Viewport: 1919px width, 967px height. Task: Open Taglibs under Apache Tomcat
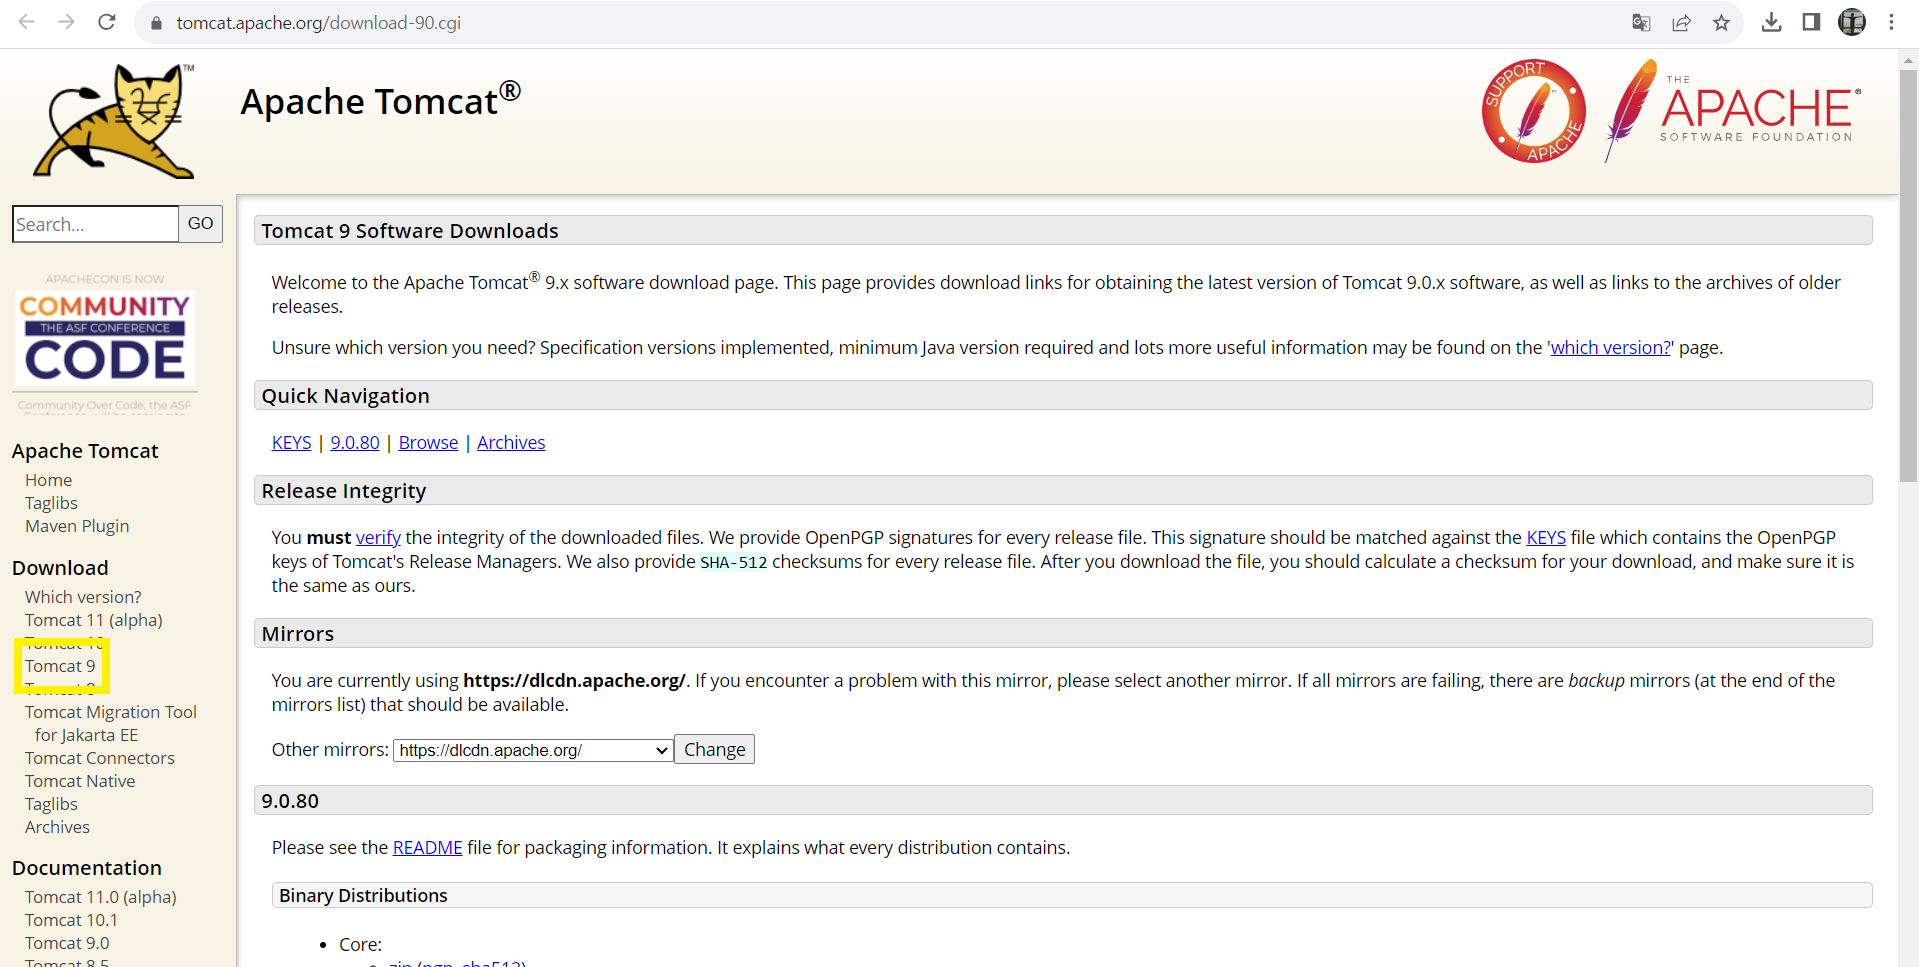point(51,503)
